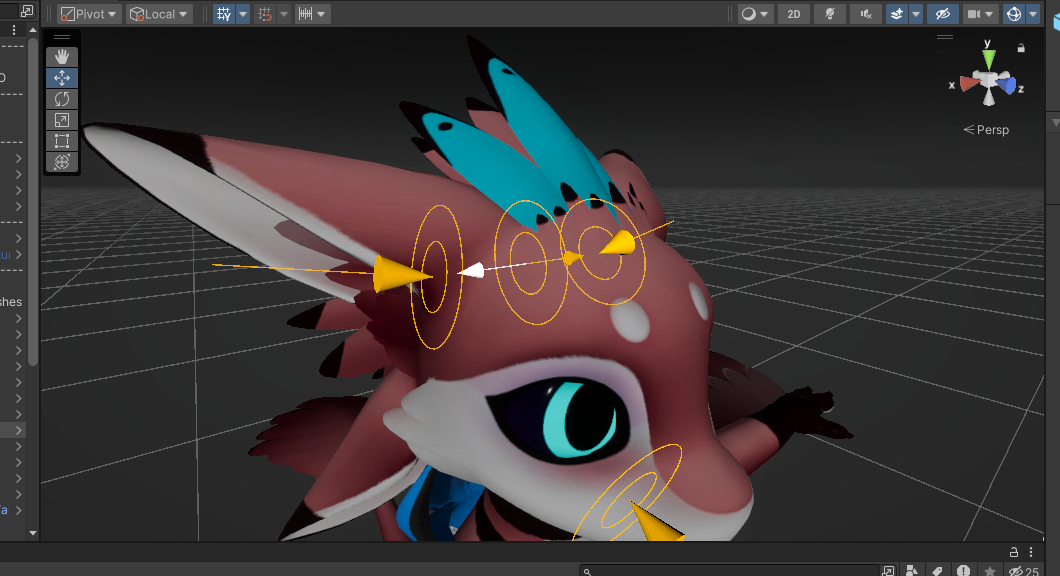Click the red X axis gizmo cone

click(967, 84)
